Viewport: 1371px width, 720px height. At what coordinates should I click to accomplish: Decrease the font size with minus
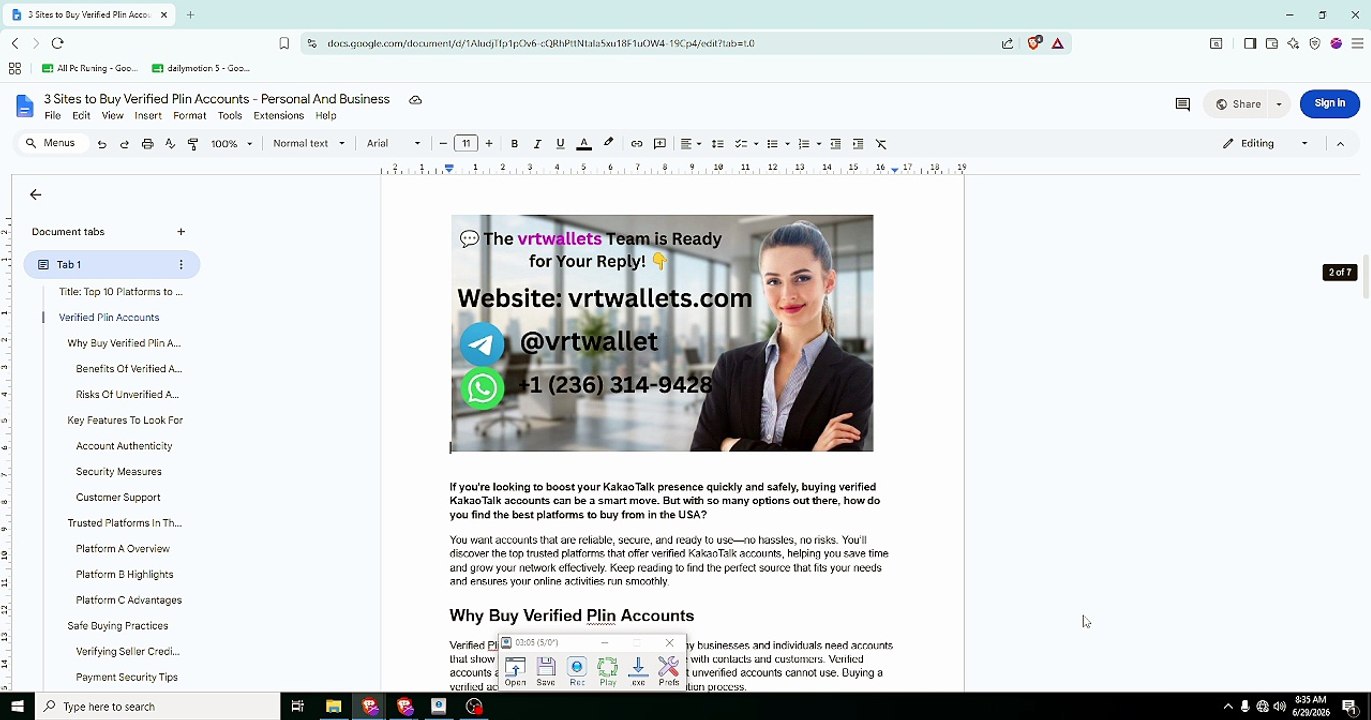443,144
